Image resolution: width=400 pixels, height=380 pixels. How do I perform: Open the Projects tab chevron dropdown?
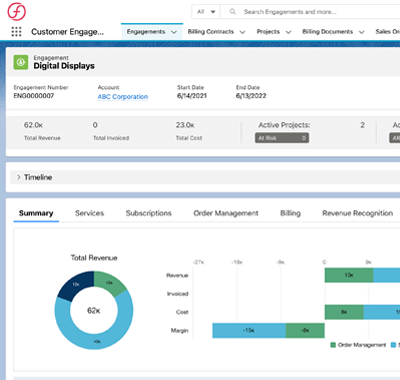tap(289, 32)
